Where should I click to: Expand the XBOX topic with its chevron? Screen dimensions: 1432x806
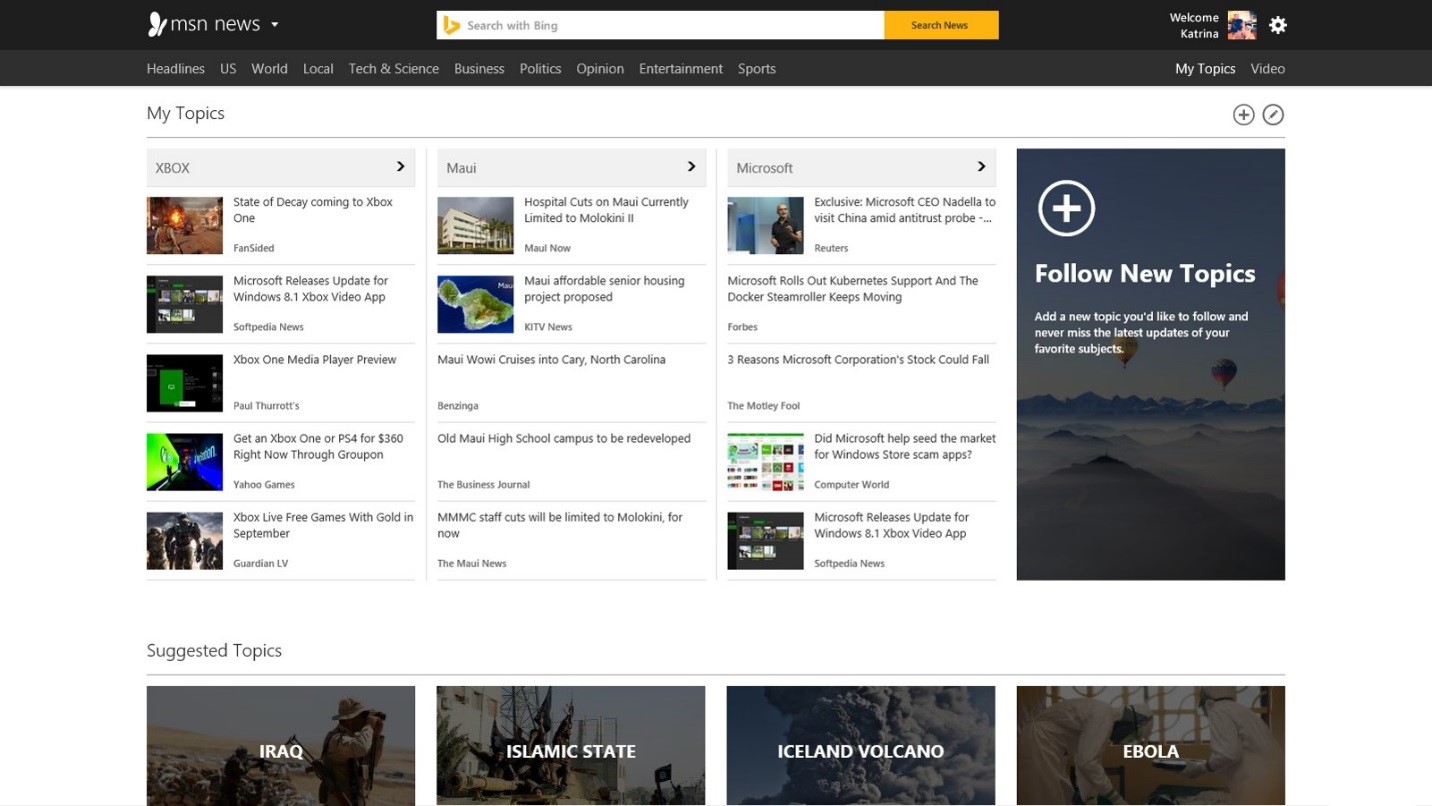point(399,167)
